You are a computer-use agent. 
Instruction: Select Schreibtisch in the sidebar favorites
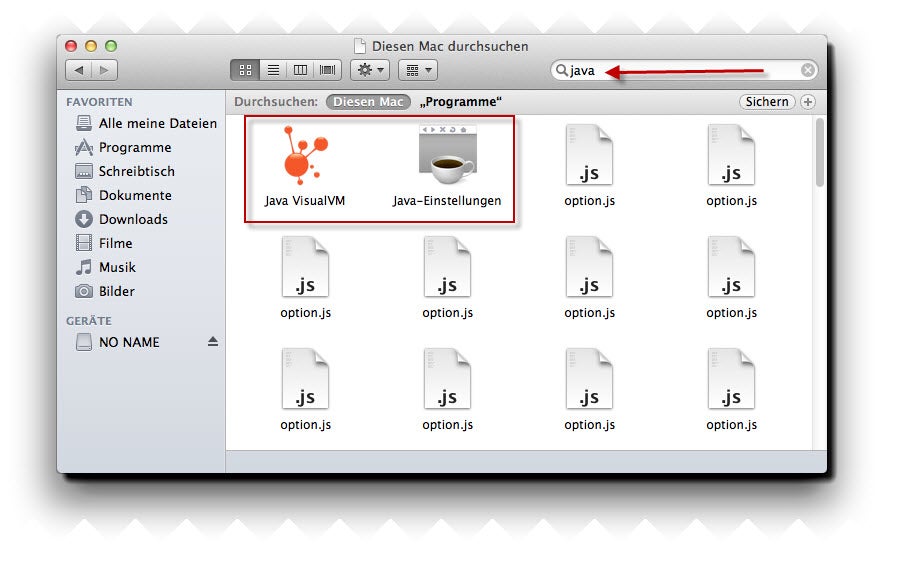[x=136, y=171]
